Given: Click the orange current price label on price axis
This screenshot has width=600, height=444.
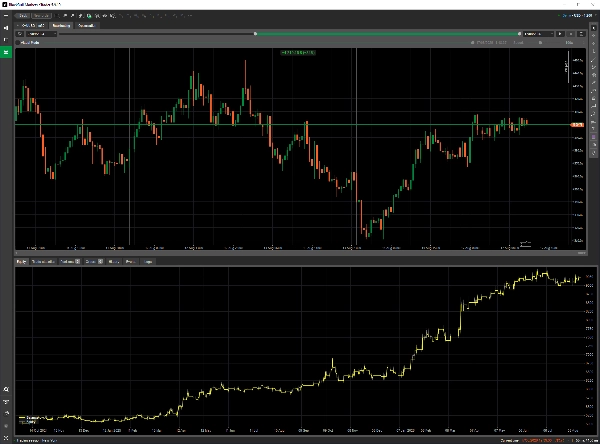Looking at the screenshot, I should 577,125.
